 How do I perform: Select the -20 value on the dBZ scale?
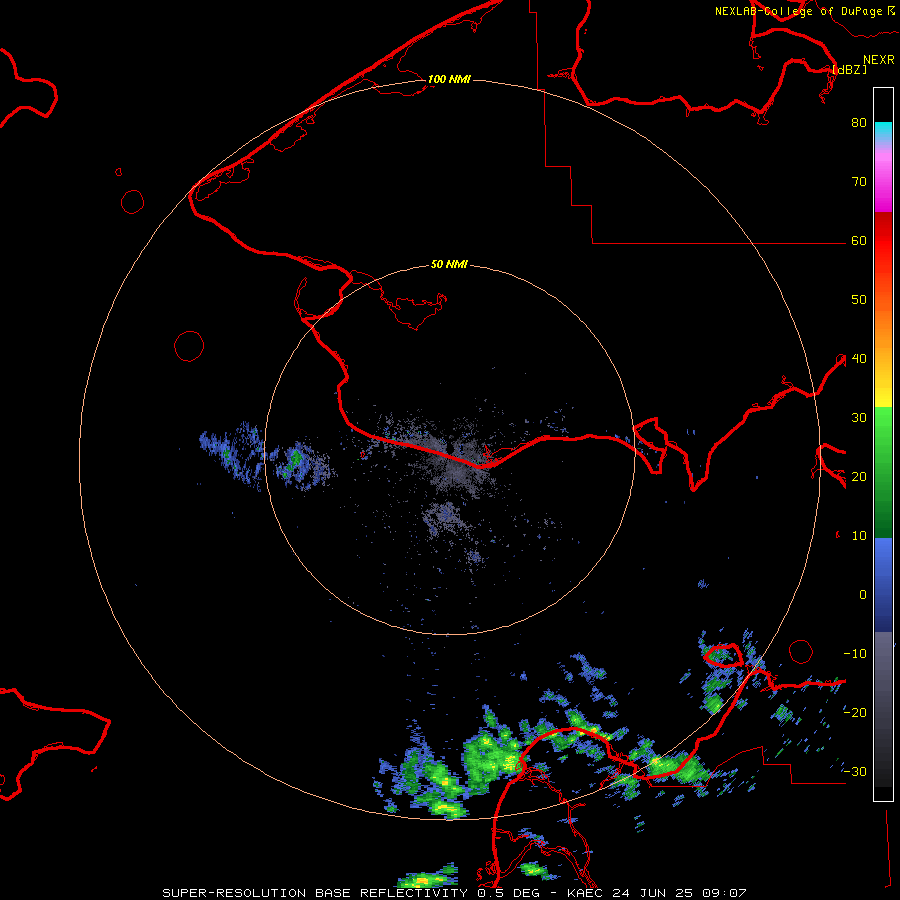[x=855, y=713]
